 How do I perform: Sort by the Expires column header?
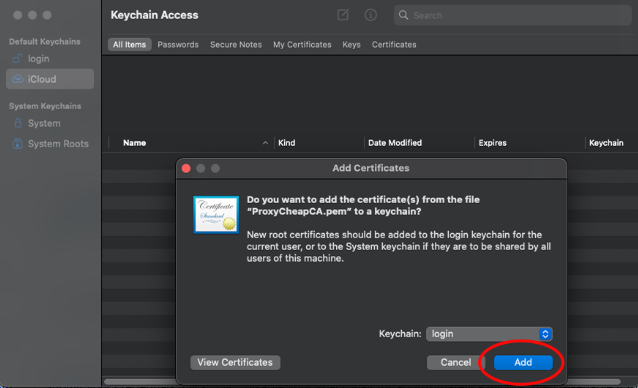tap(492, 143)
